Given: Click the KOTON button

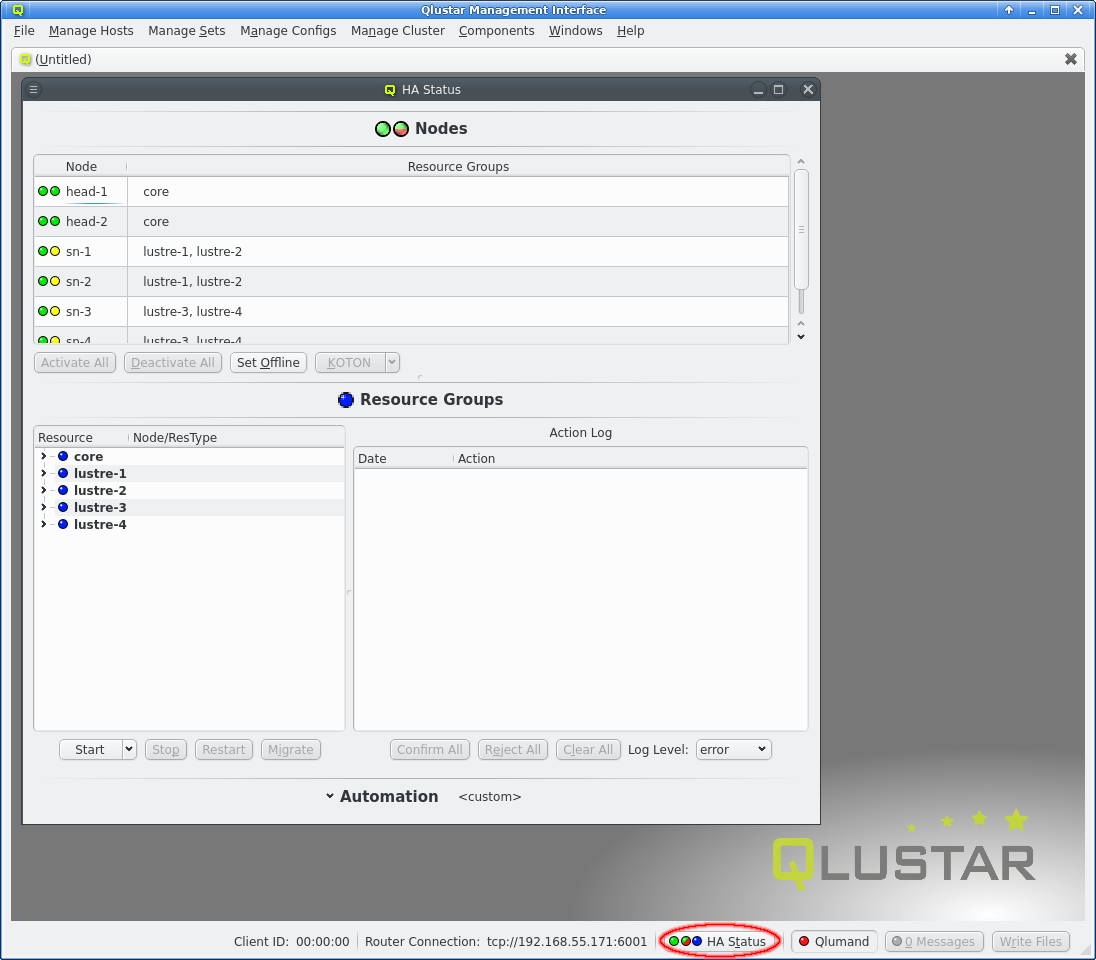Looking at the screenshot, I should [349, 362].
